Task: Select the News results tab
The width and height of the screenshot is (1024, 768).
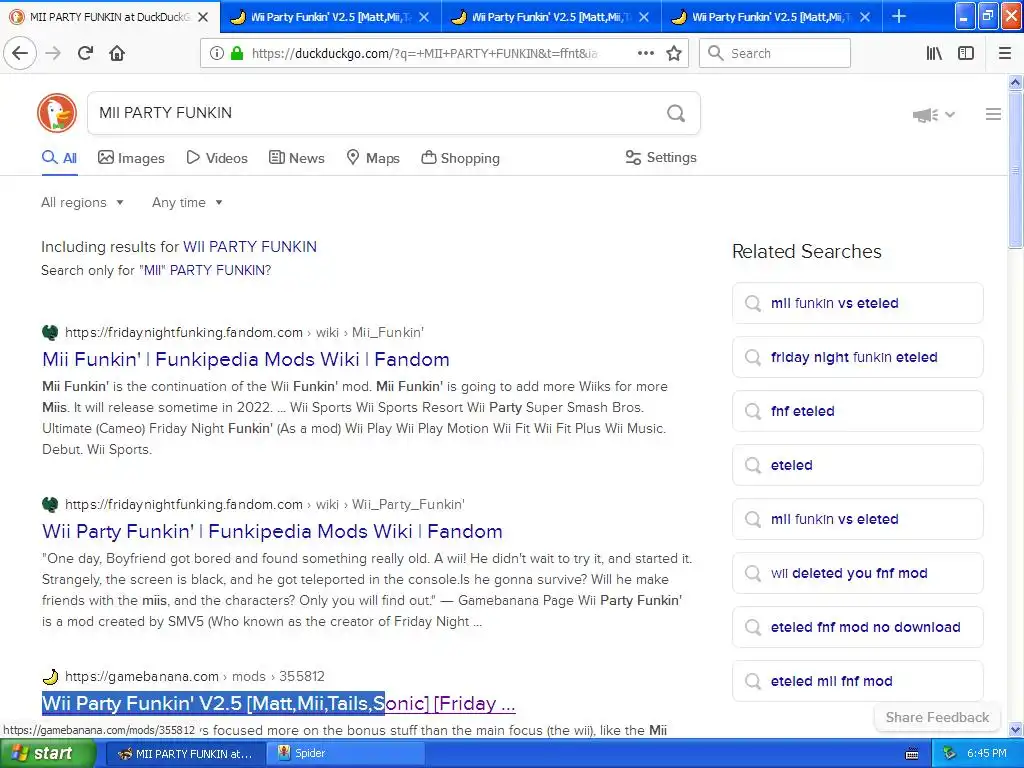Action: click(296, 158)
